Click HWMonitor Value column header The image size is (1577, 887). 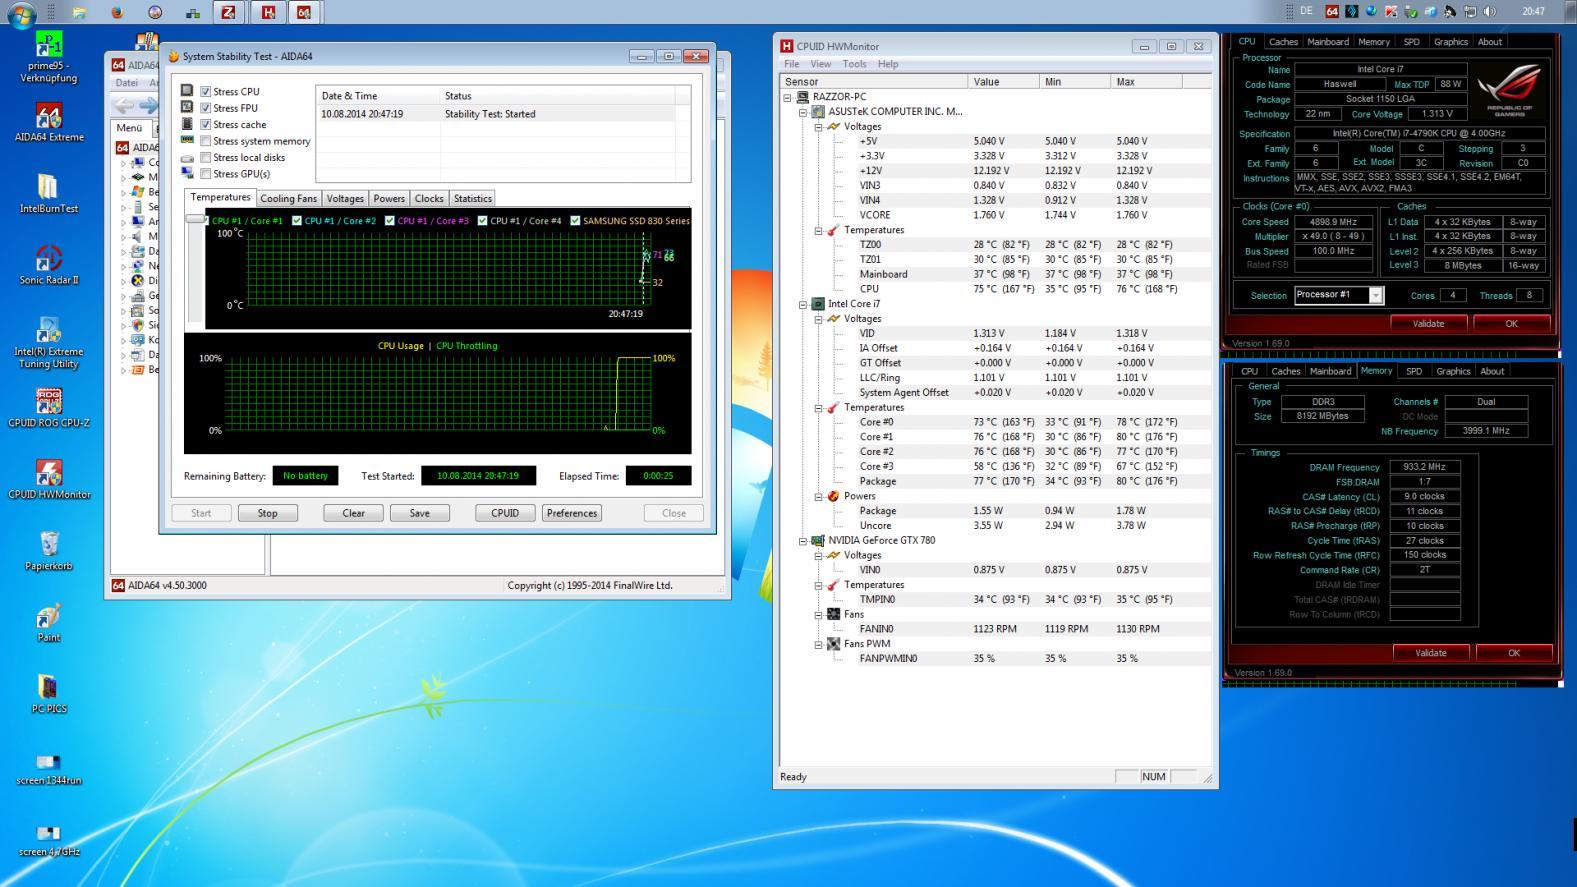pos(1003,82)
